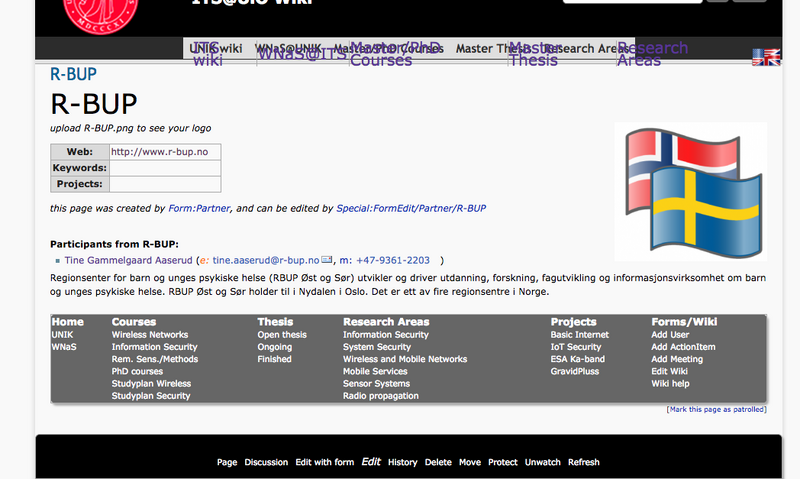
Task: Open the UNIK wiki menu item
Action: coord(216,48)
